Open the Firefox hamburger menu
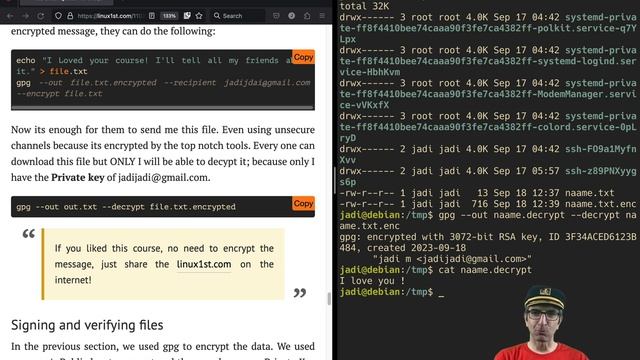640x360 pixels. tap(322, 16)
